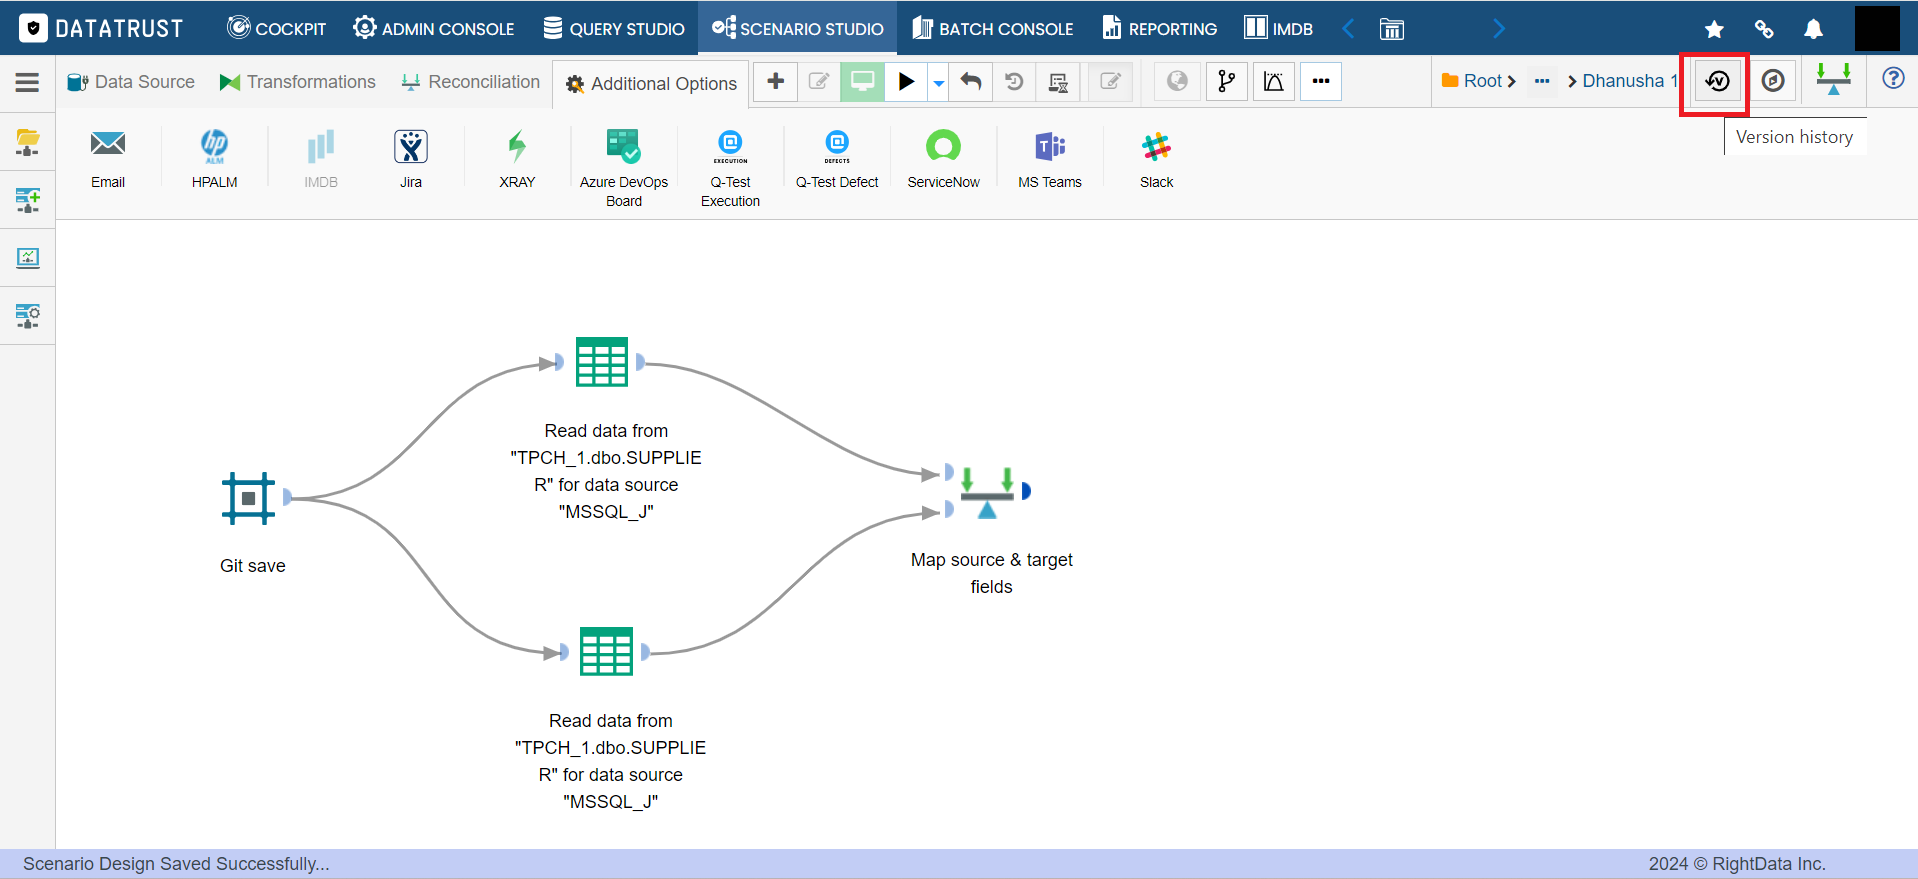Select the Email notification icon
1918x879 pixels.
pyautogui.click(x=108, y=159)
